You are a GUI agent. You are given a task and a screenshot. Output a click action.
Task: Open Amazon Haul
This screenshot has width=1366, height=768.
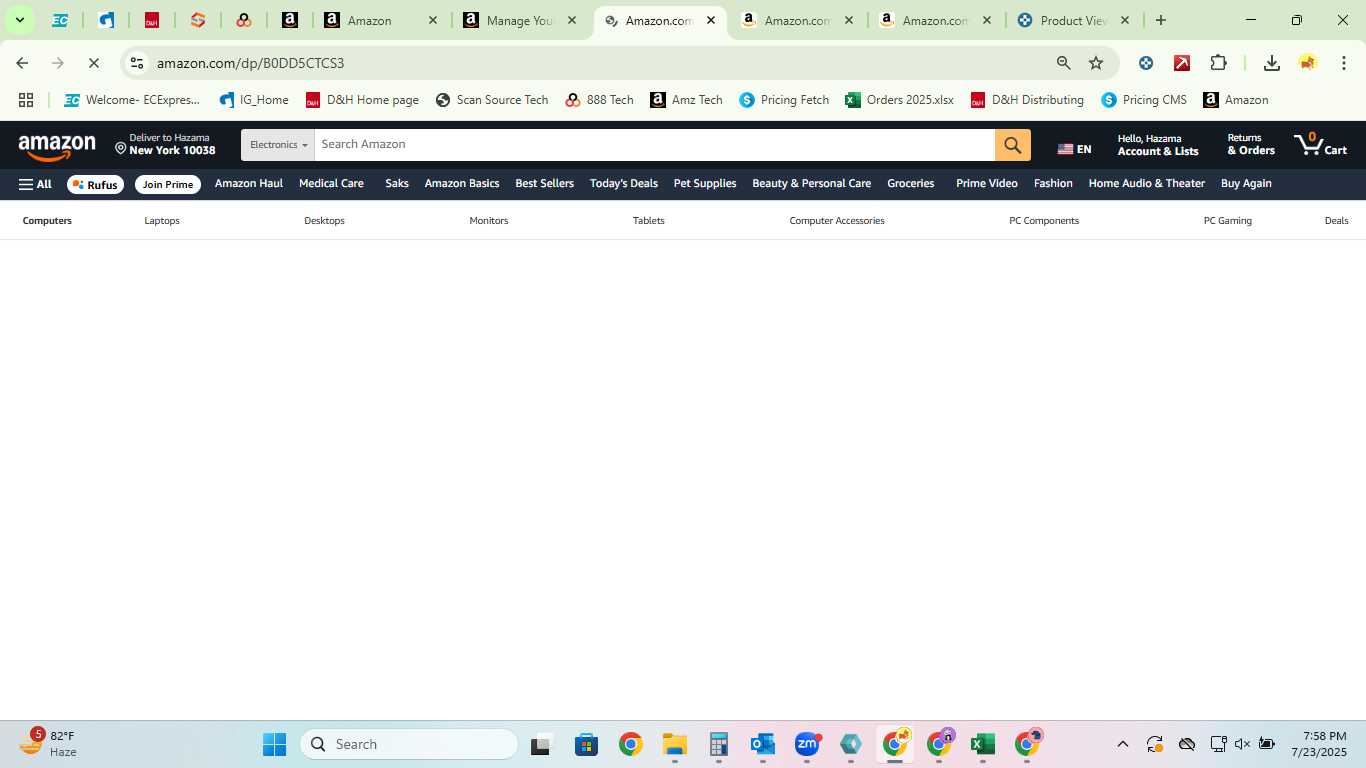(x=249, y=184)
